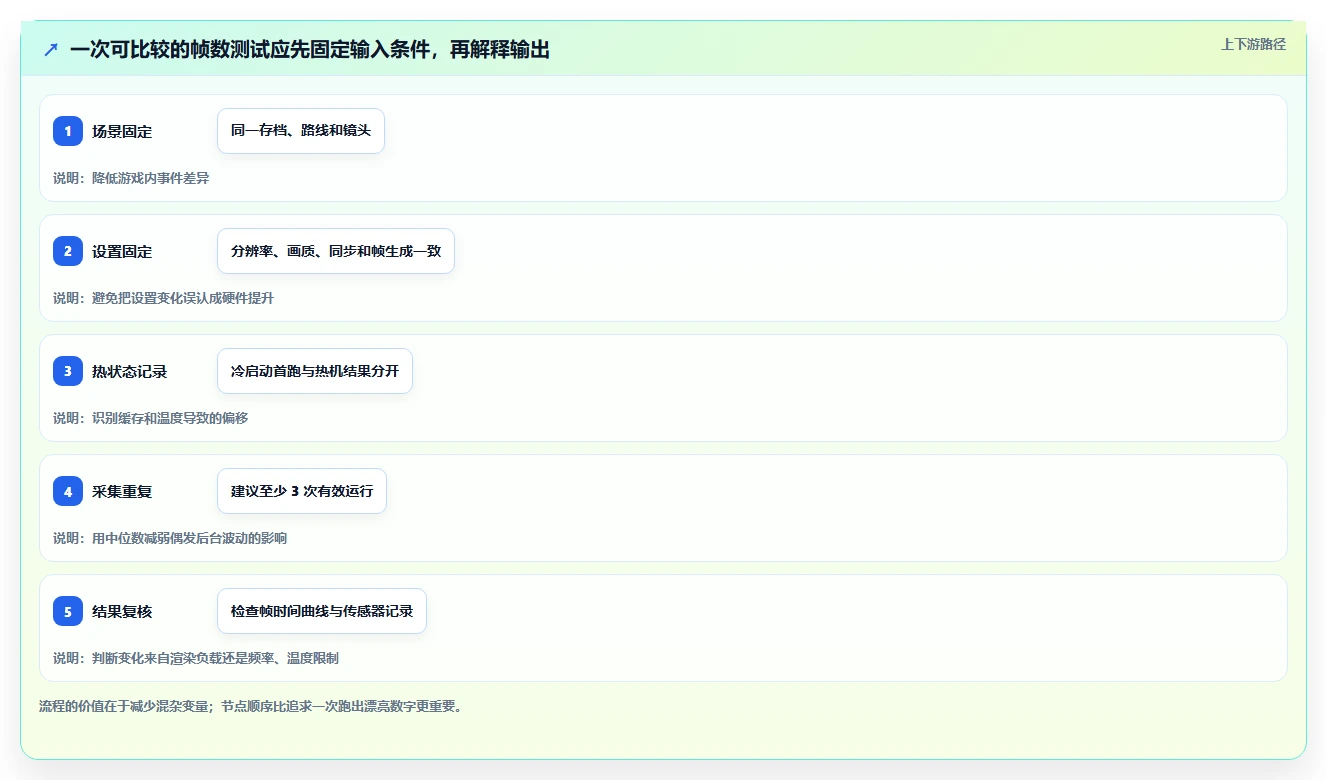
Task: Click the 结果复核 step title
Action: tap(122, 611)
